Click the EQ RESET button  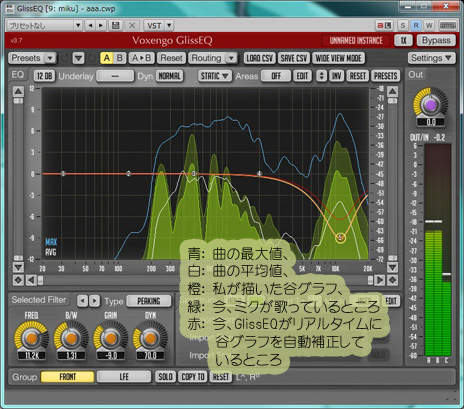(x=358, y=76)
